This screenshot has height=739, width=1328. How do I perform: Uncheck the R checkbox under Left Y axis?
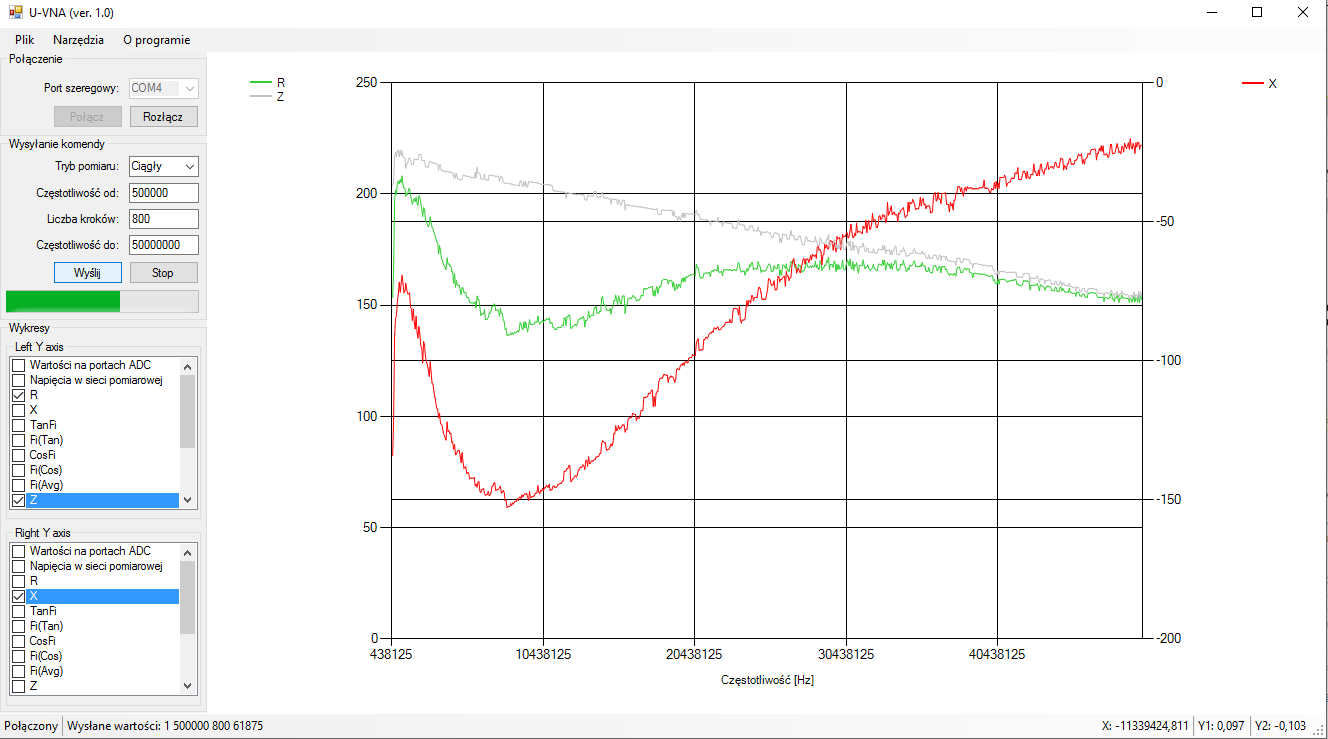click(x=18, y=395)
